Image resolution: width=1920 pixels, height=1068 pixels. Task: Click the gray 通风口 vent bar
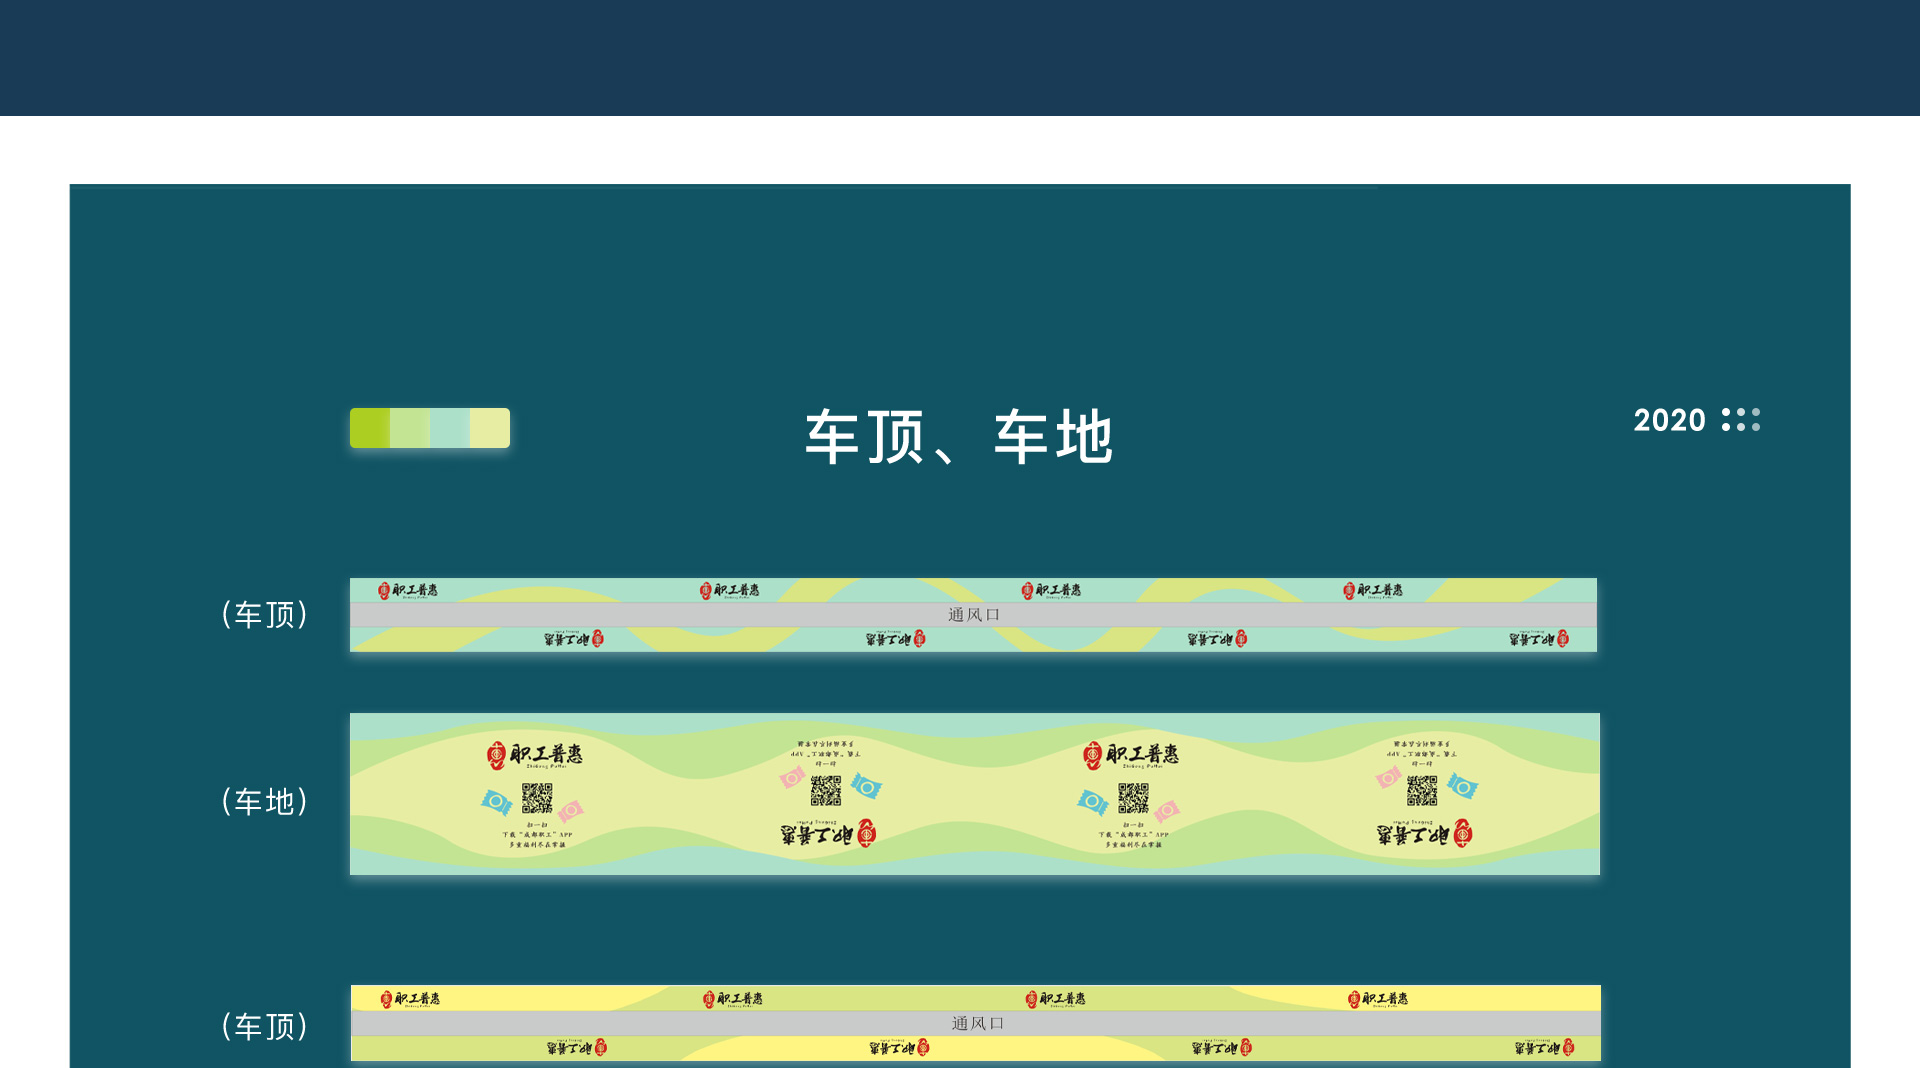point(972,613)
